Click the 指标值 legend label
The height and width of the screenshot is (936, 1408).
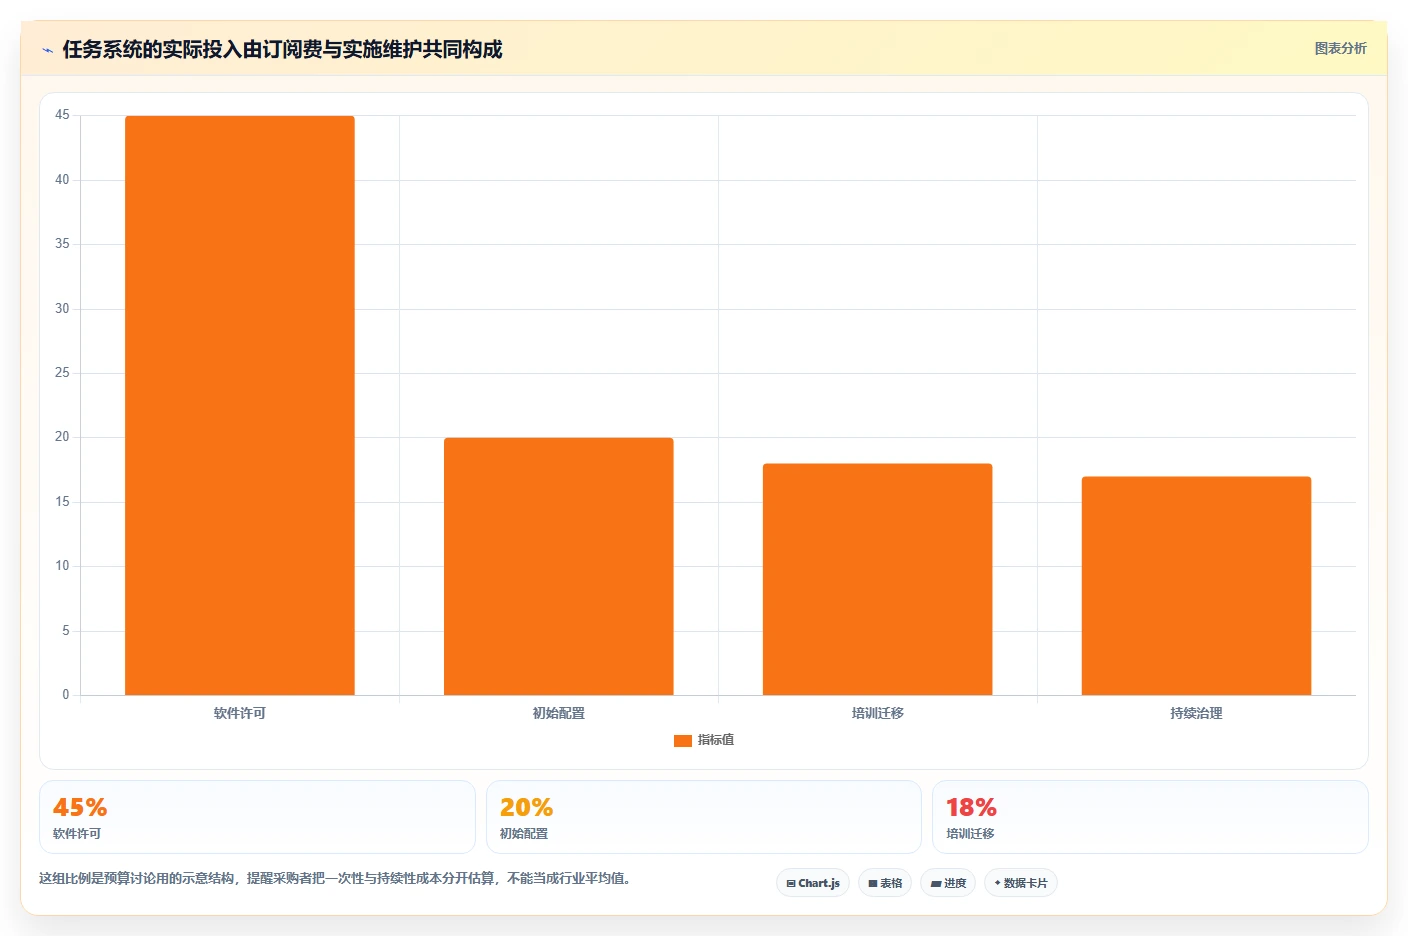pyautogui.click(x=716, y=740)
